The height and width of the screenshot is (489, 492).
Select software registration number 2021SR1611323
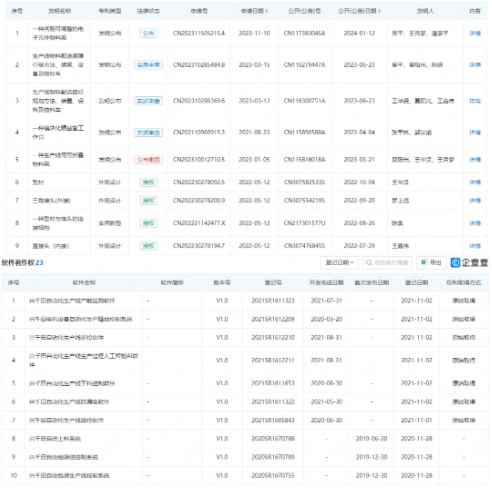click(273, 301)
